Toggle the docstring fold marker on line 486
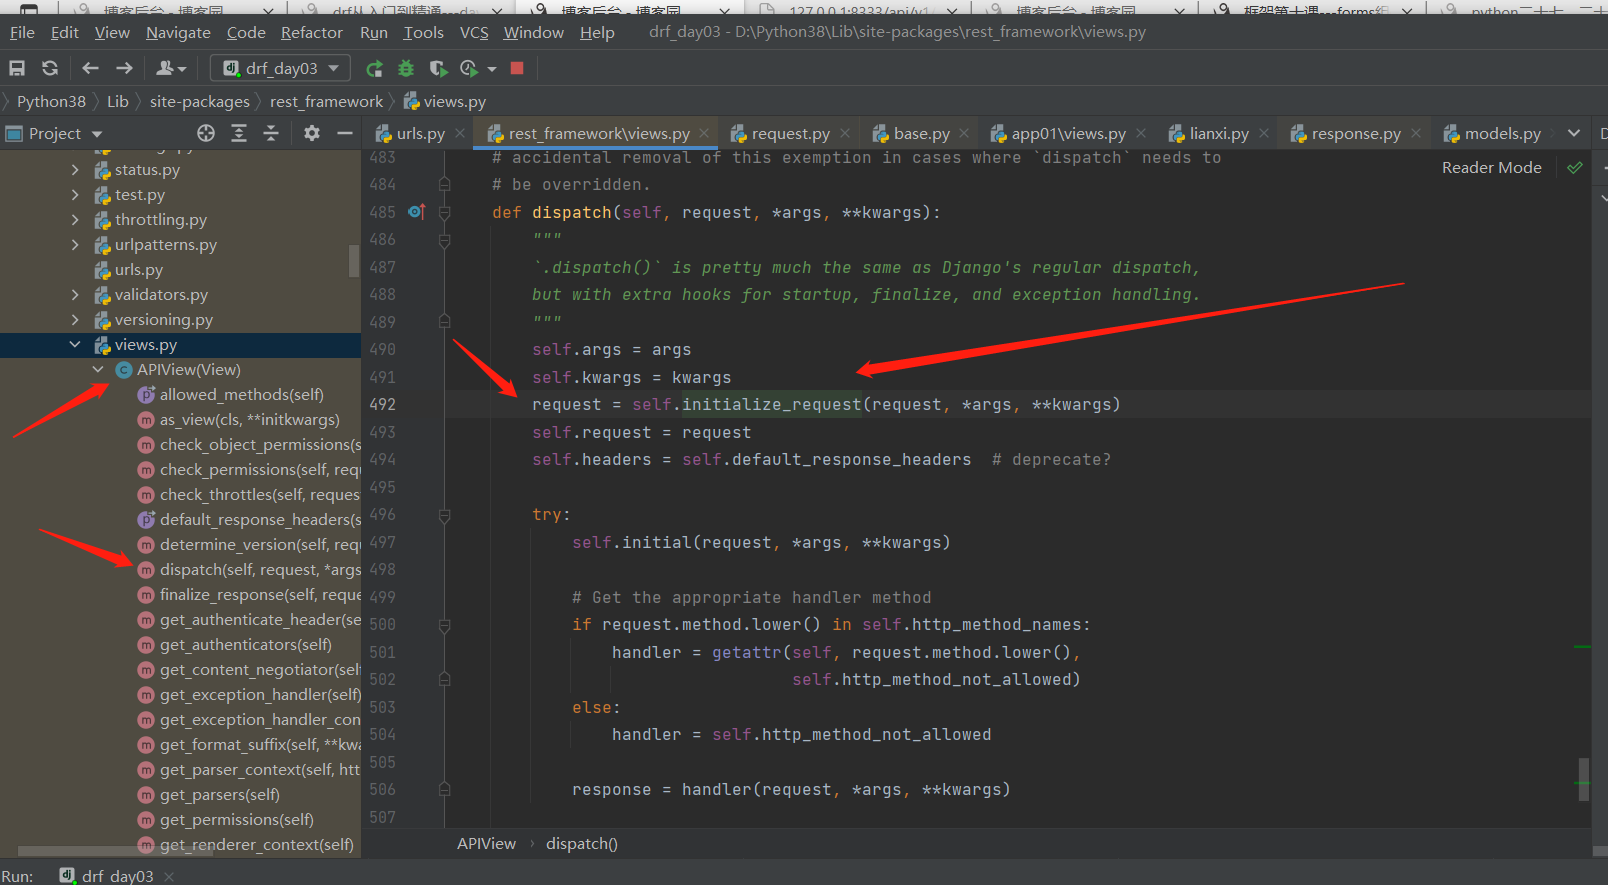Screen dimensions: 1608x885 [x=445, y=240]
